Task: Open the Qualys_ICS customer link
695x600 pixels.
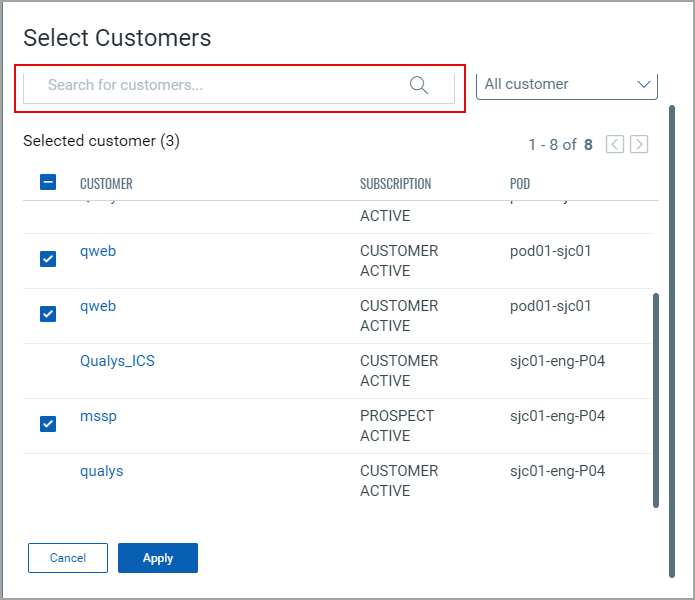Action: (117, 361)
